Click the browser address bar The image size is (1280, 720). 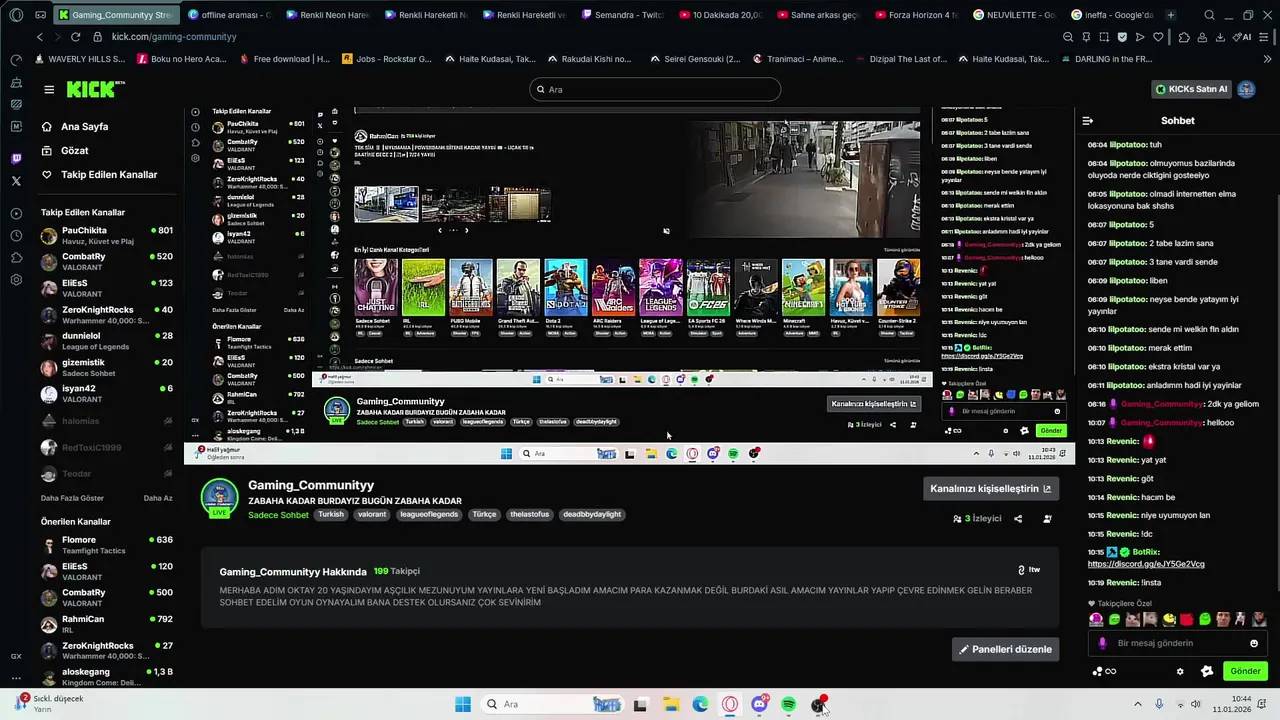tap(570, 37)
